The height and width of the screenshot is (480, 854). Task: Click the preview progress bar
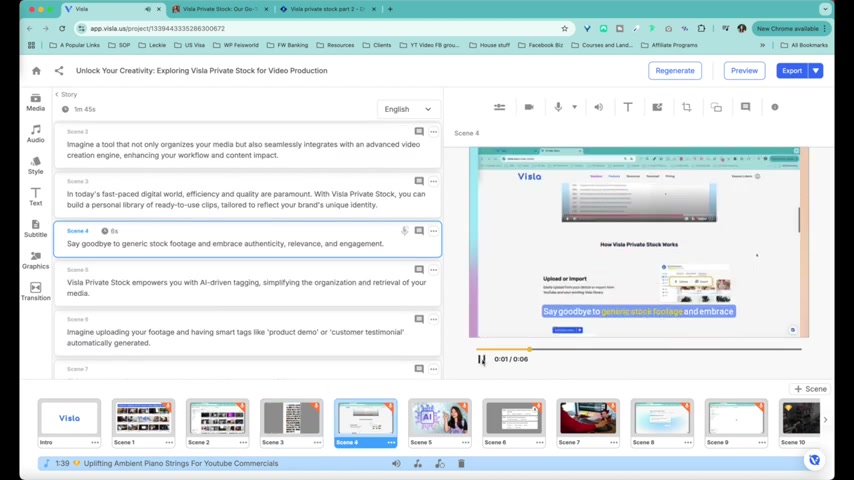coord(638,349)
